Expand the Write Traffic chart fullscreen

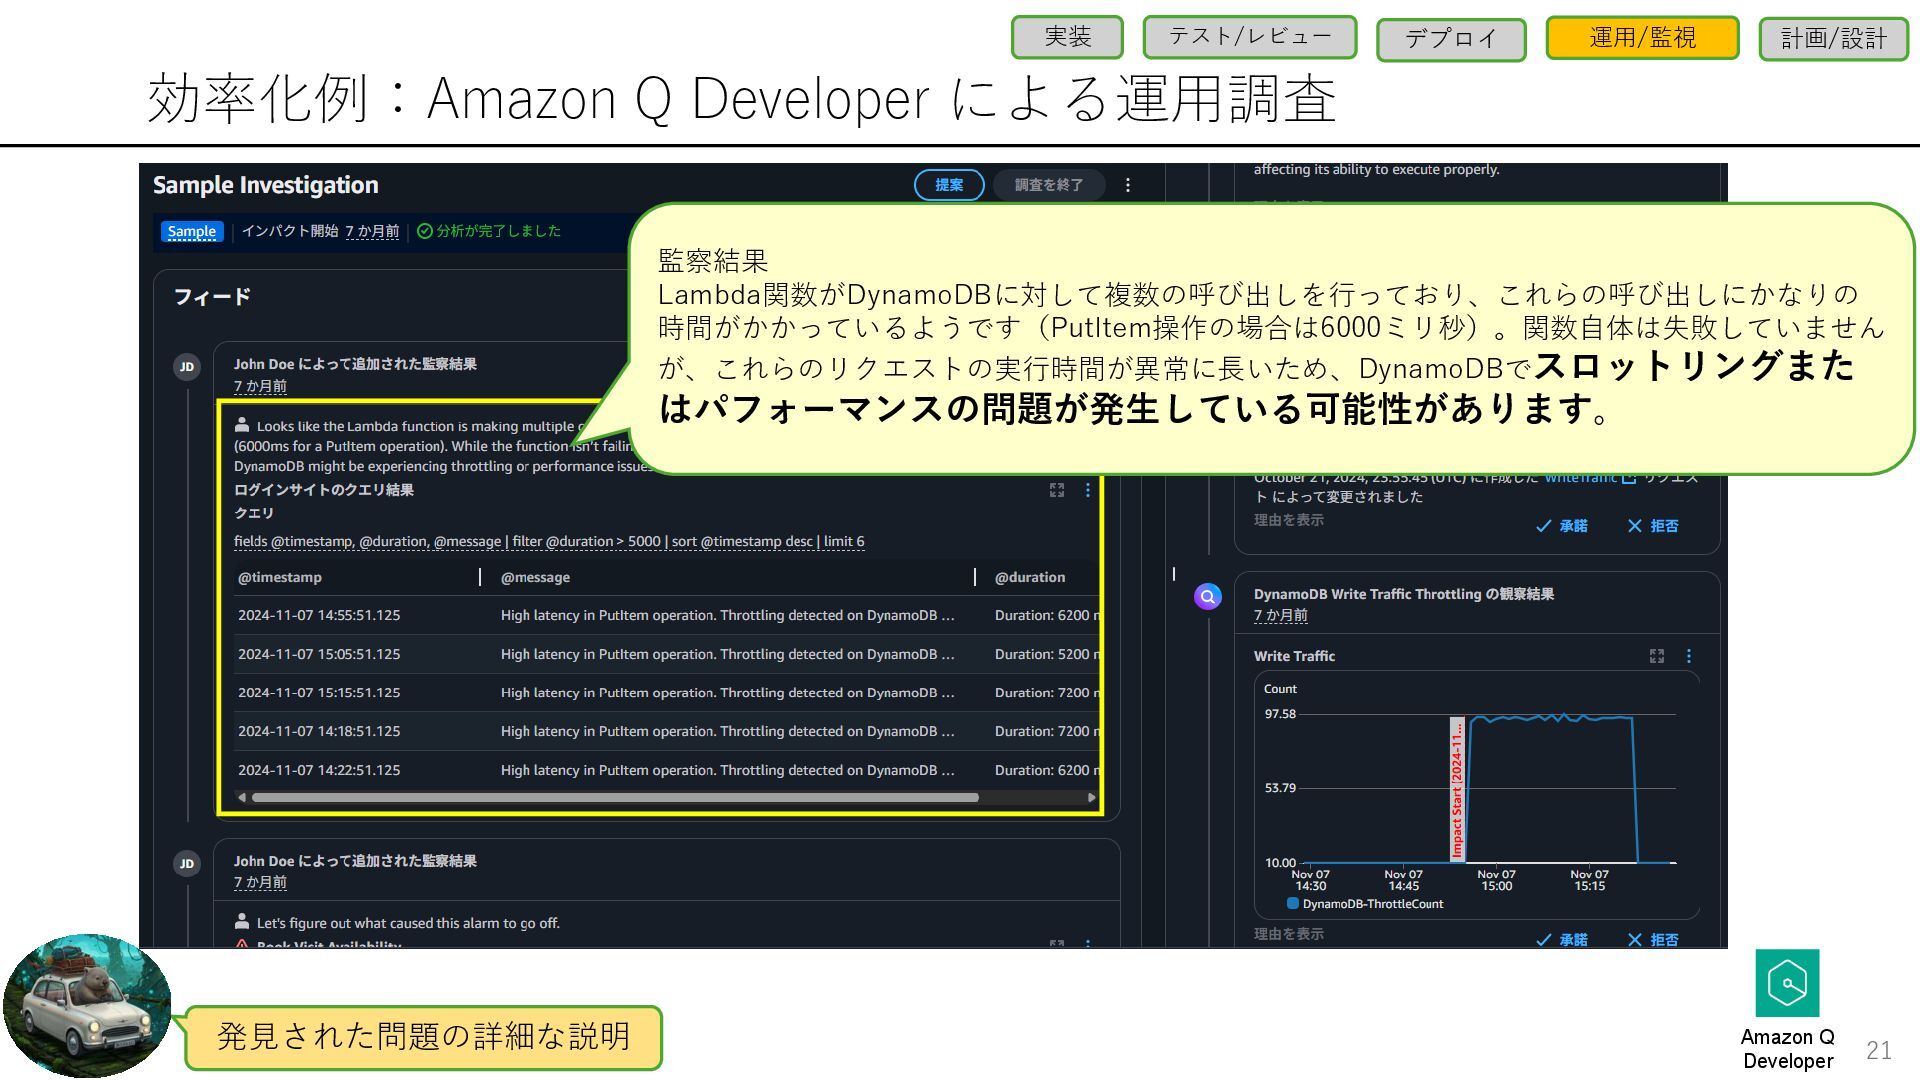click(1657, 656)
